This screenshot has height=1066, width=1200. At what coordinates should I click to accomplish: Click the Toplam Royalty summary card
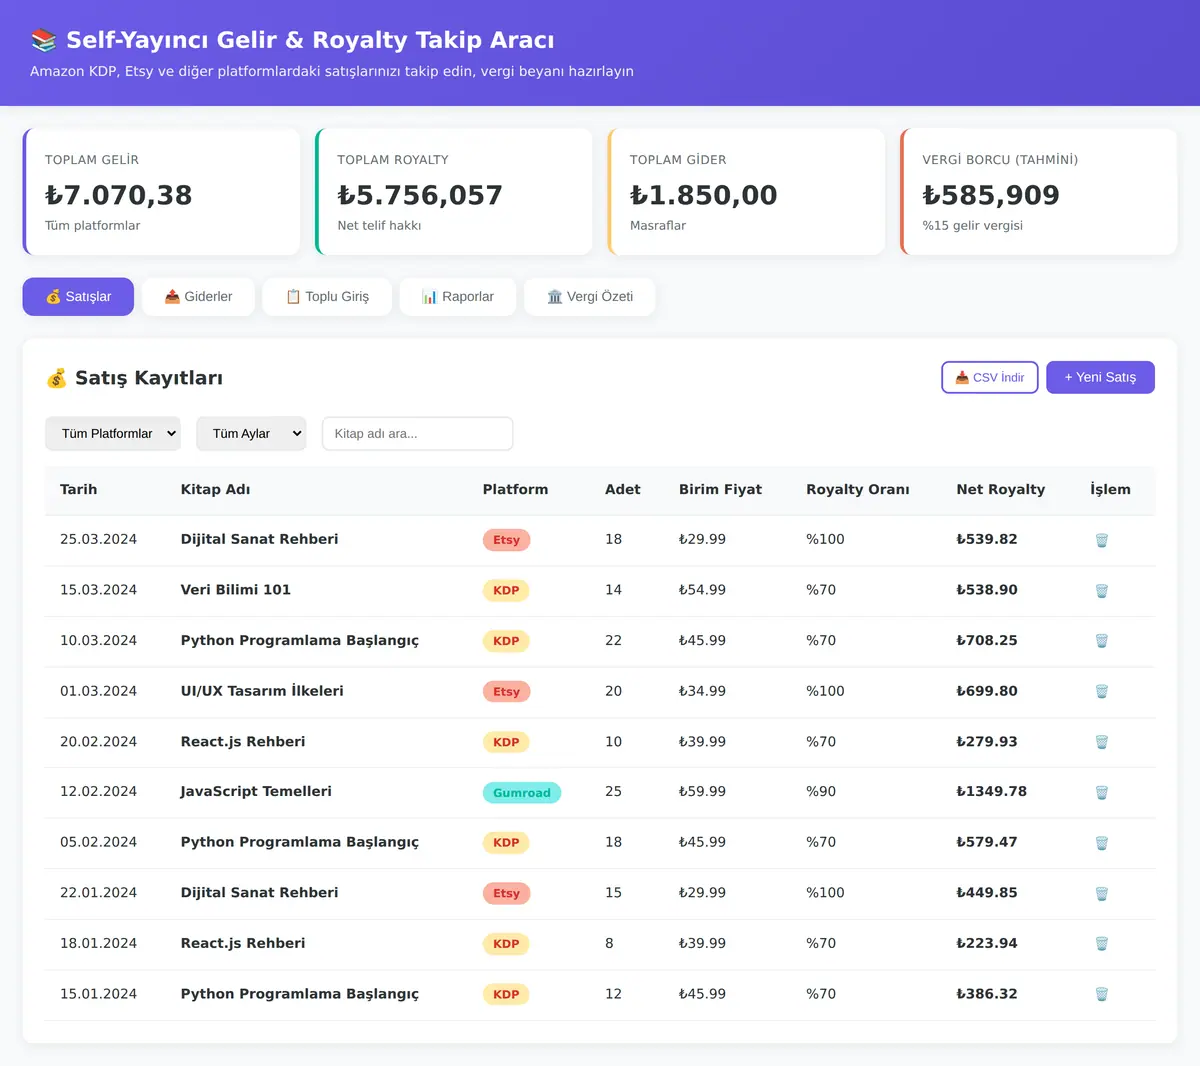(x=454, y=191)
